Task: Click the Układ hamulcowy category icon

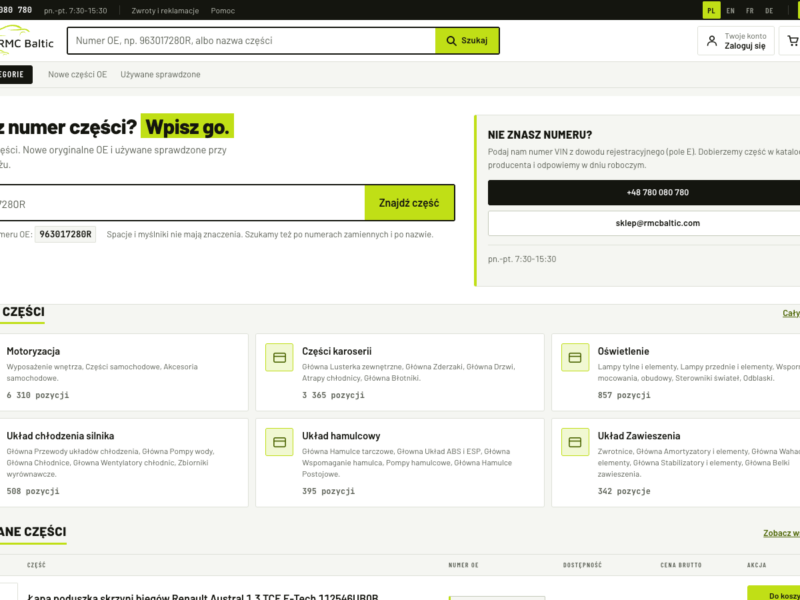Action: pos(279,442)
